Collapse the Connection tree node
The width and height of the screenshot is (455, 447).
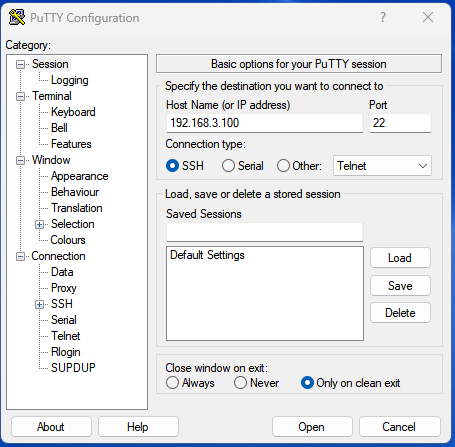[21, 257]
